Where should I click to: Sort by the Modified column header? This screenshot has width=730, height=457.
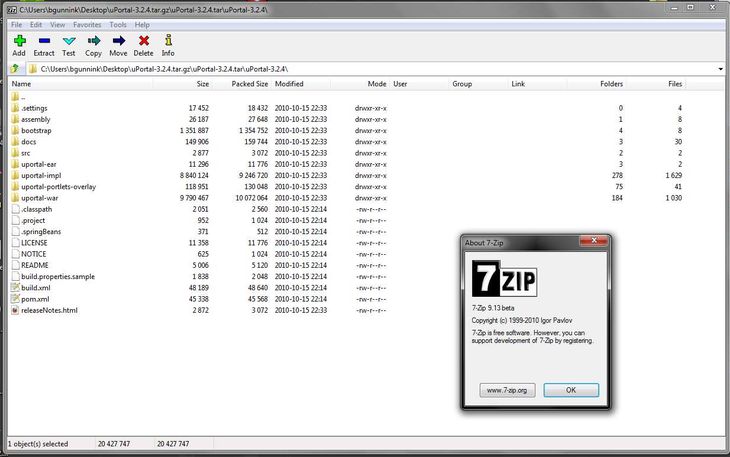point(289,84)
